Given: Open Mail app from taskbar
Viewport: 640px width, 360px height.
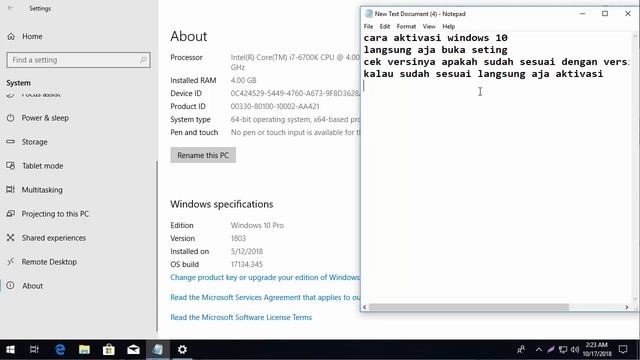Looking at the screenshot, I should pyautogui.click(x=133, y=349).
